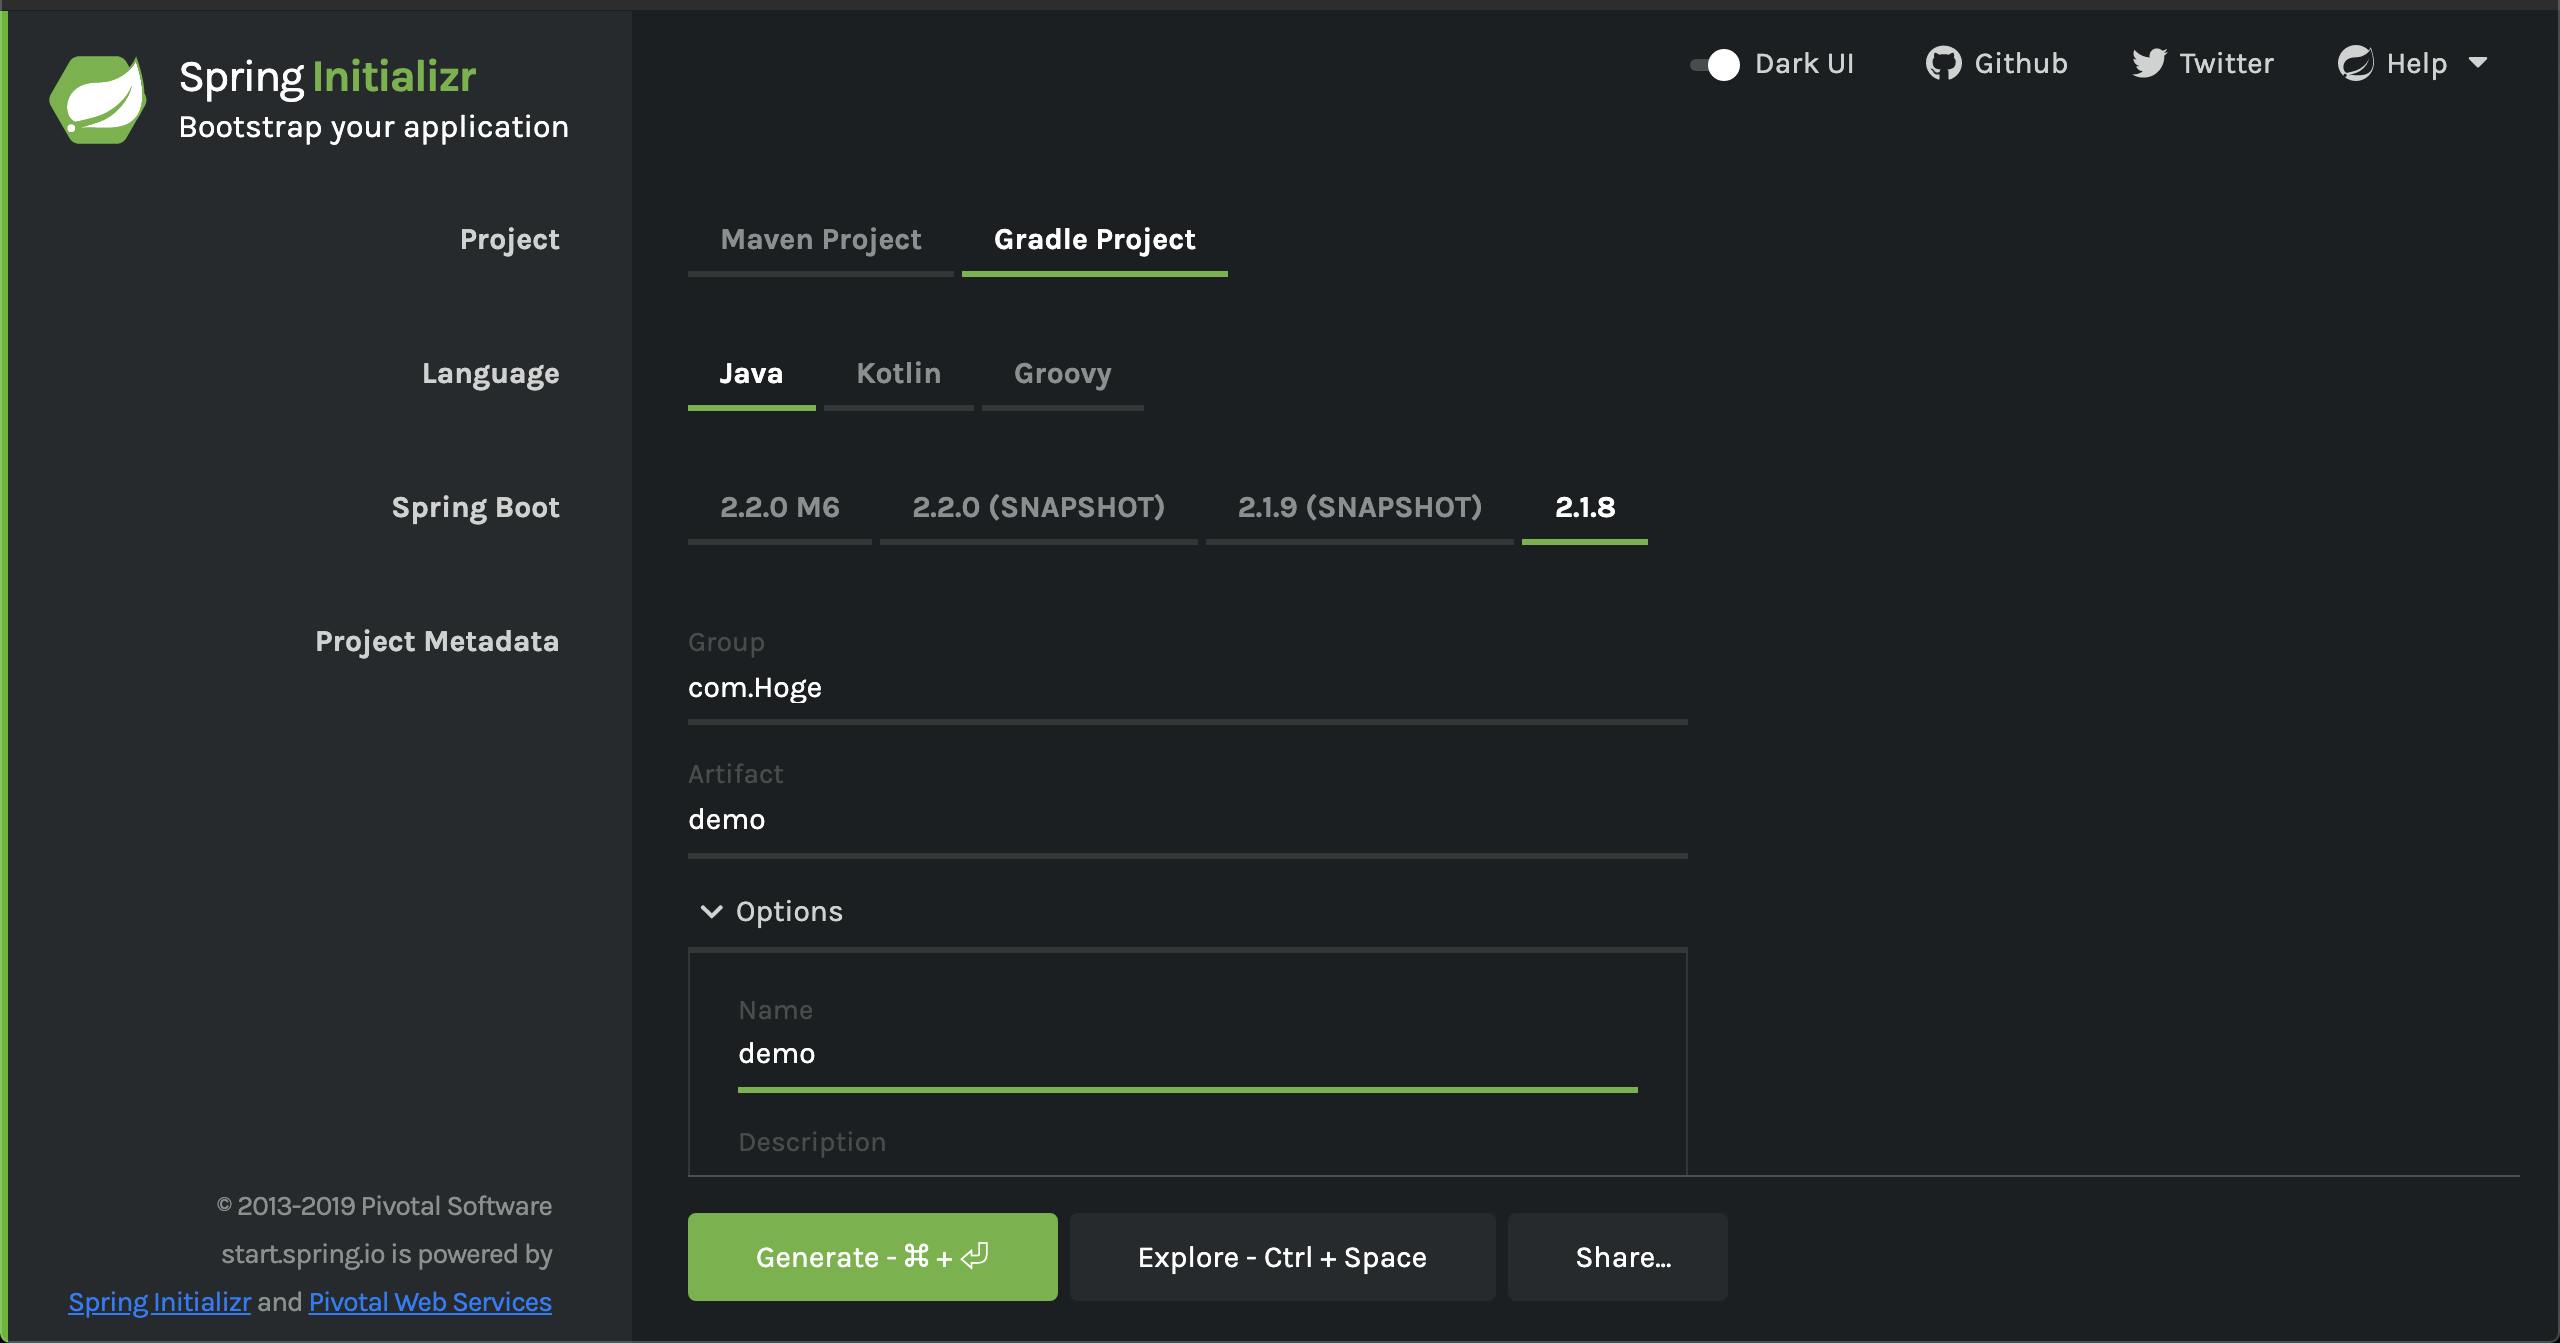The image size is (2560, 1343).
Task: Select the Maven Project option
Action: pos(820,240)
